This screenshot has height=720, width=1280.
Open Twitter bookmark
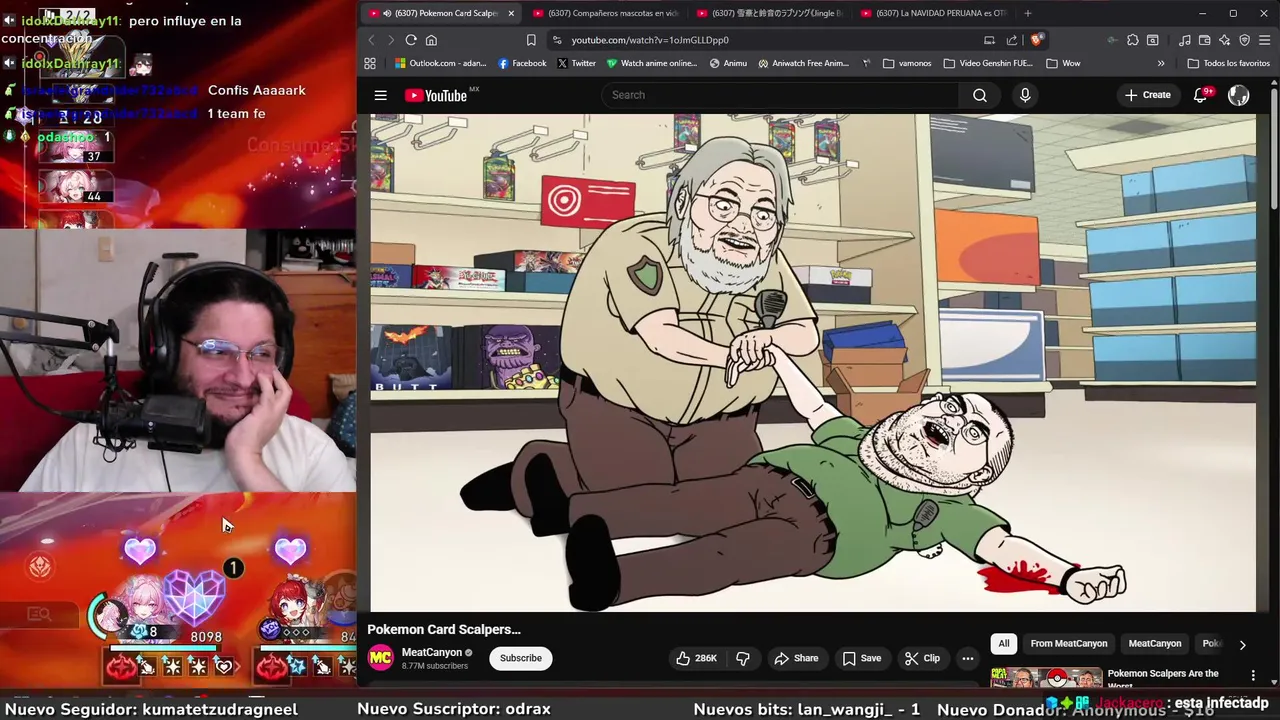point(576,63)
